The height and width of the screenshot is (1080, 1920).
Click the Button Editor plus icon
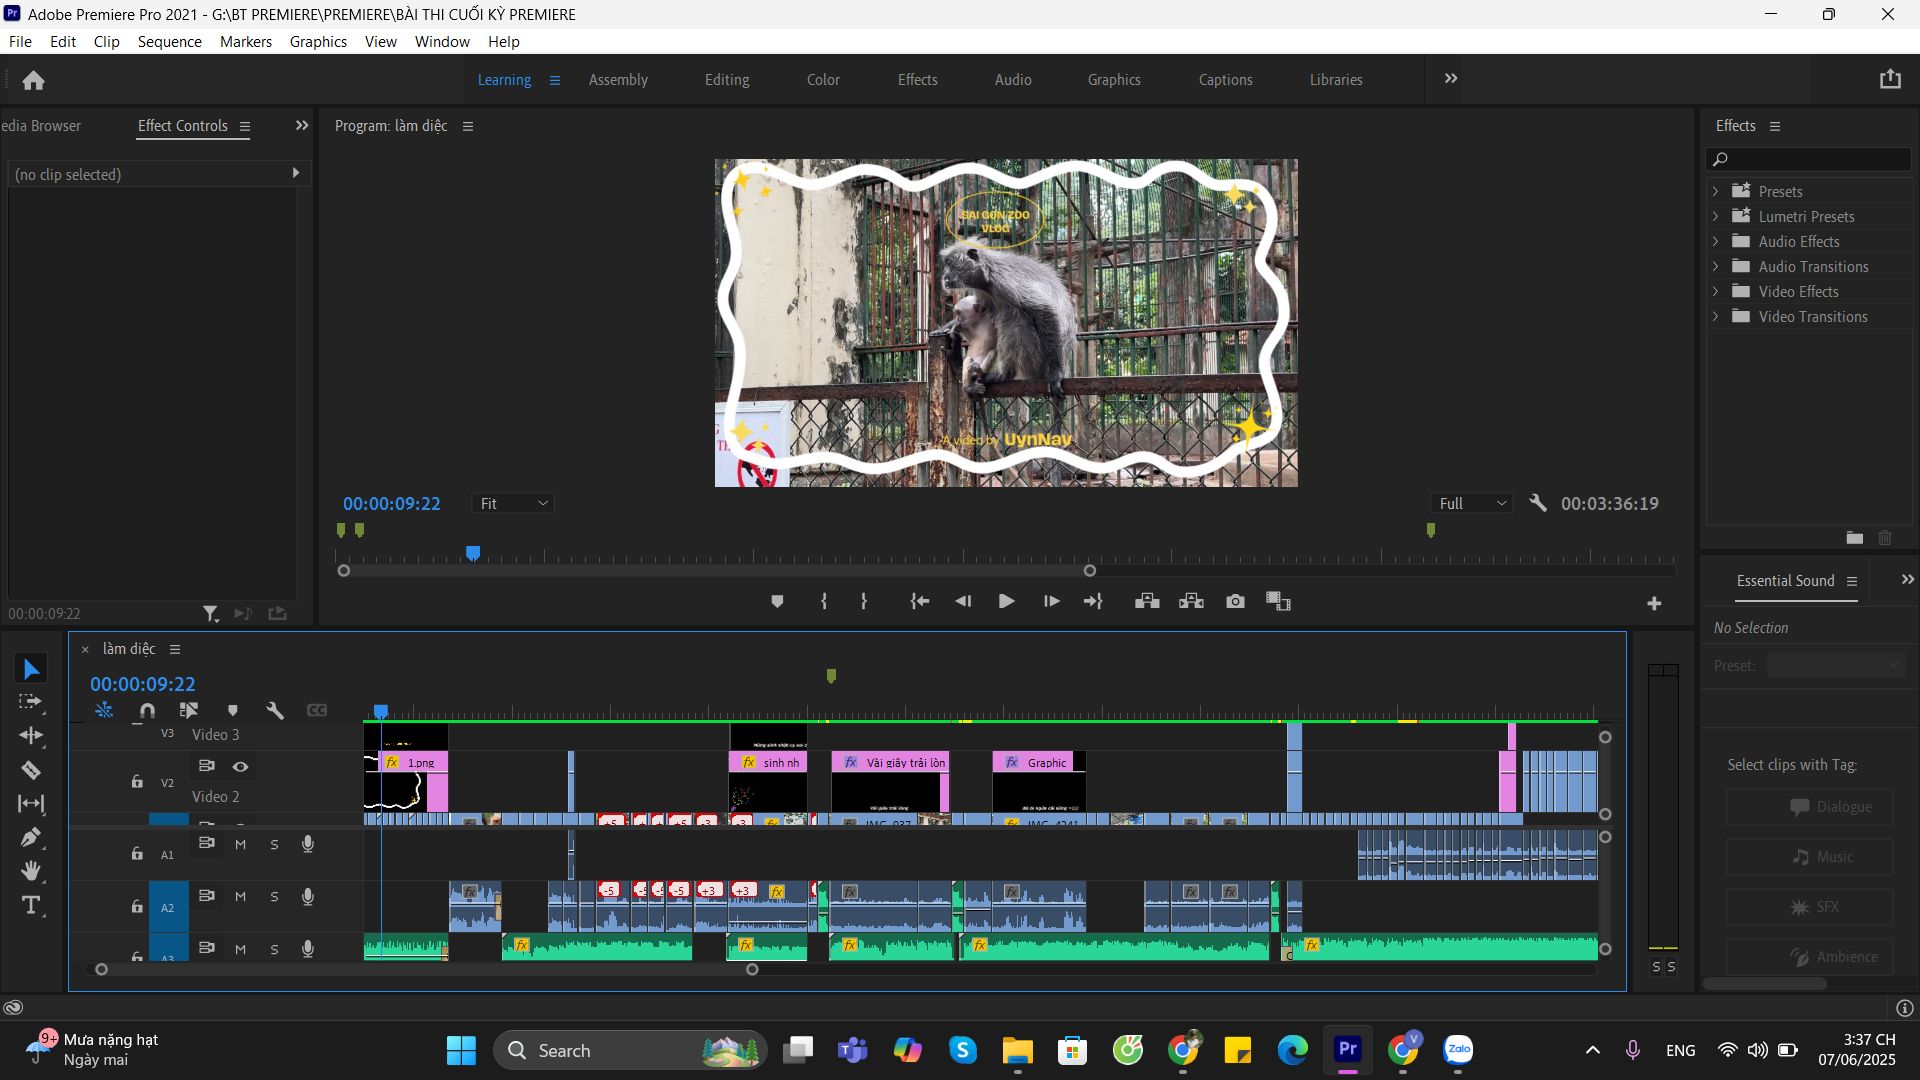tap(1654, 603)
